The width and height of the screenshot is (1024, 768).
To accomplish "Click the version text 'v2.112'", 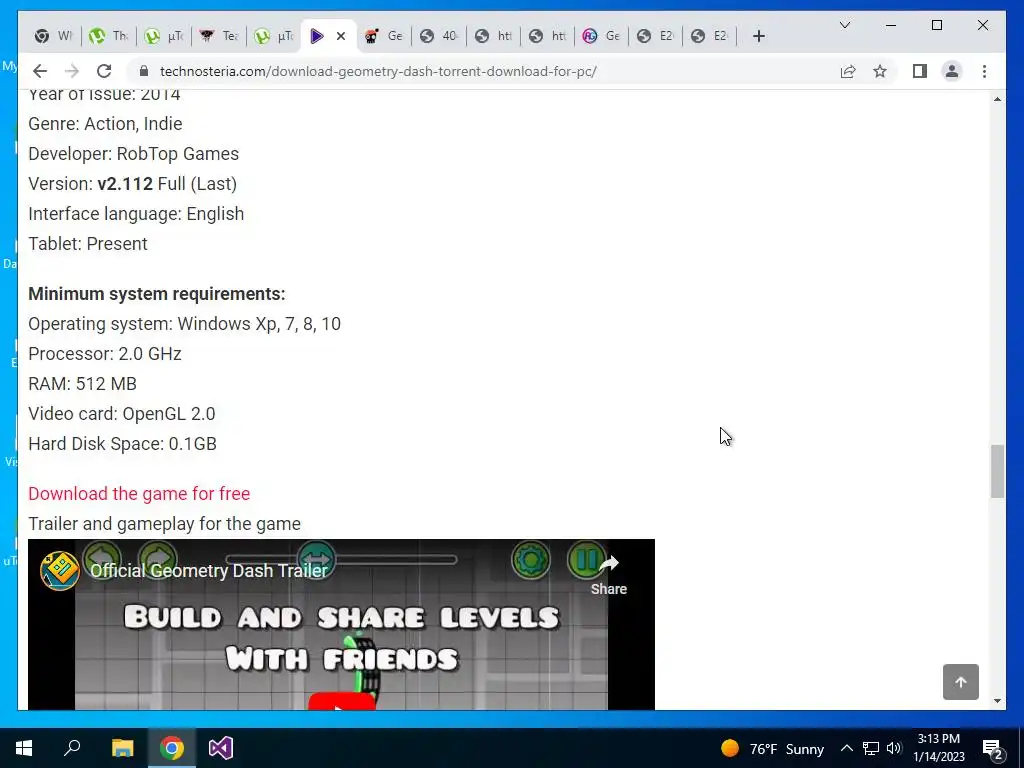I will click(x=125, y=184).
